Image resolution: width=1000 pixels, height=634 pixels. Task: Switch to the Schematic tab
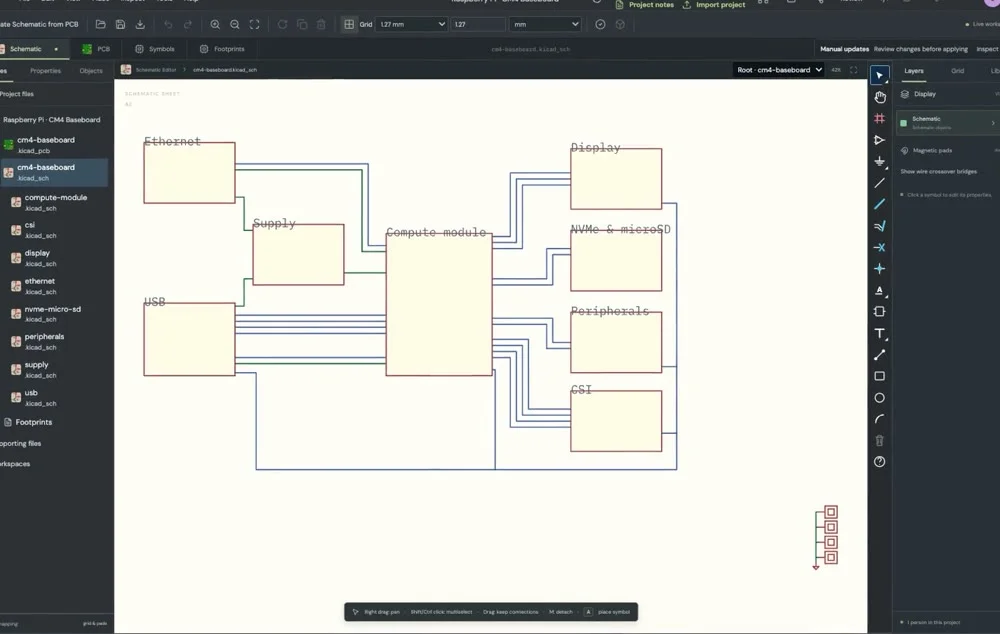point(26,48)
